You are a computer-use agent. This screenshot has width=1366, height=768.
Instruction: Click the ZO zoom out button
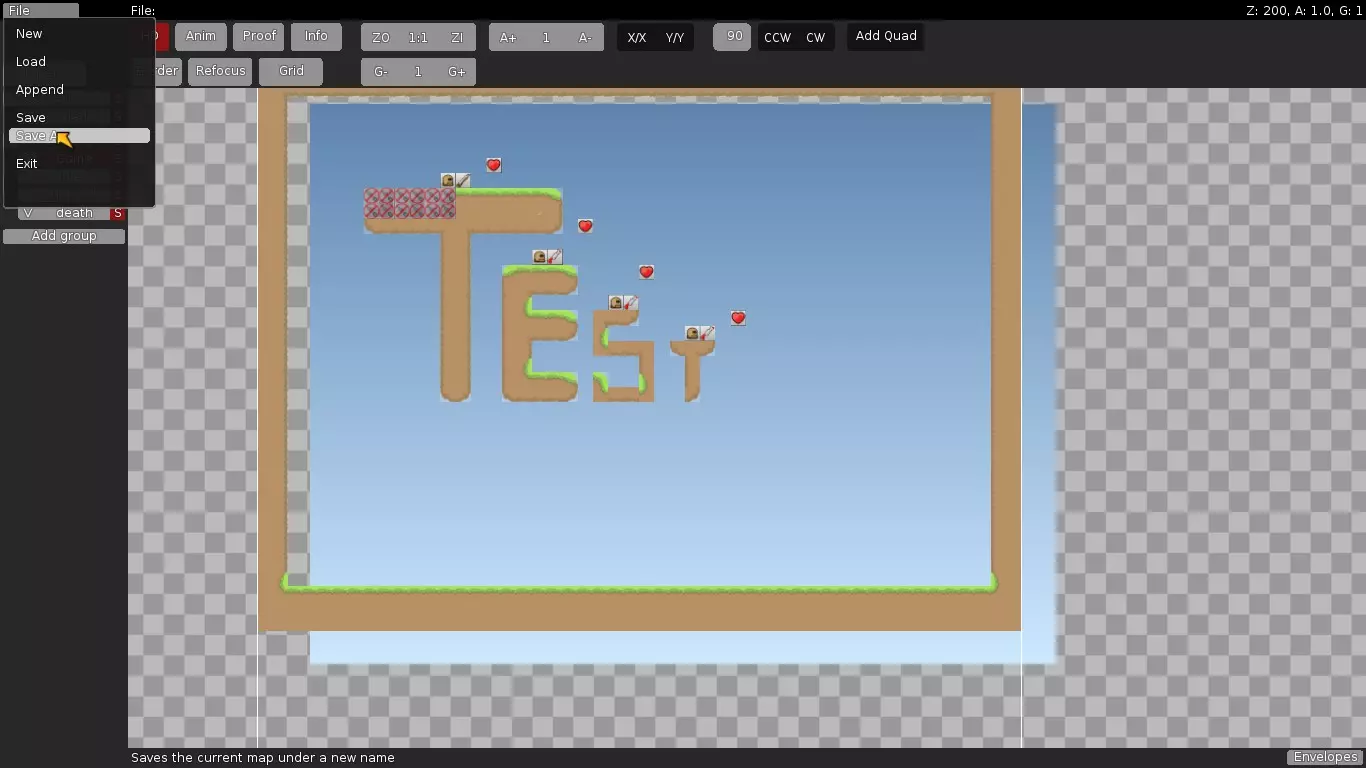point(381,37)
